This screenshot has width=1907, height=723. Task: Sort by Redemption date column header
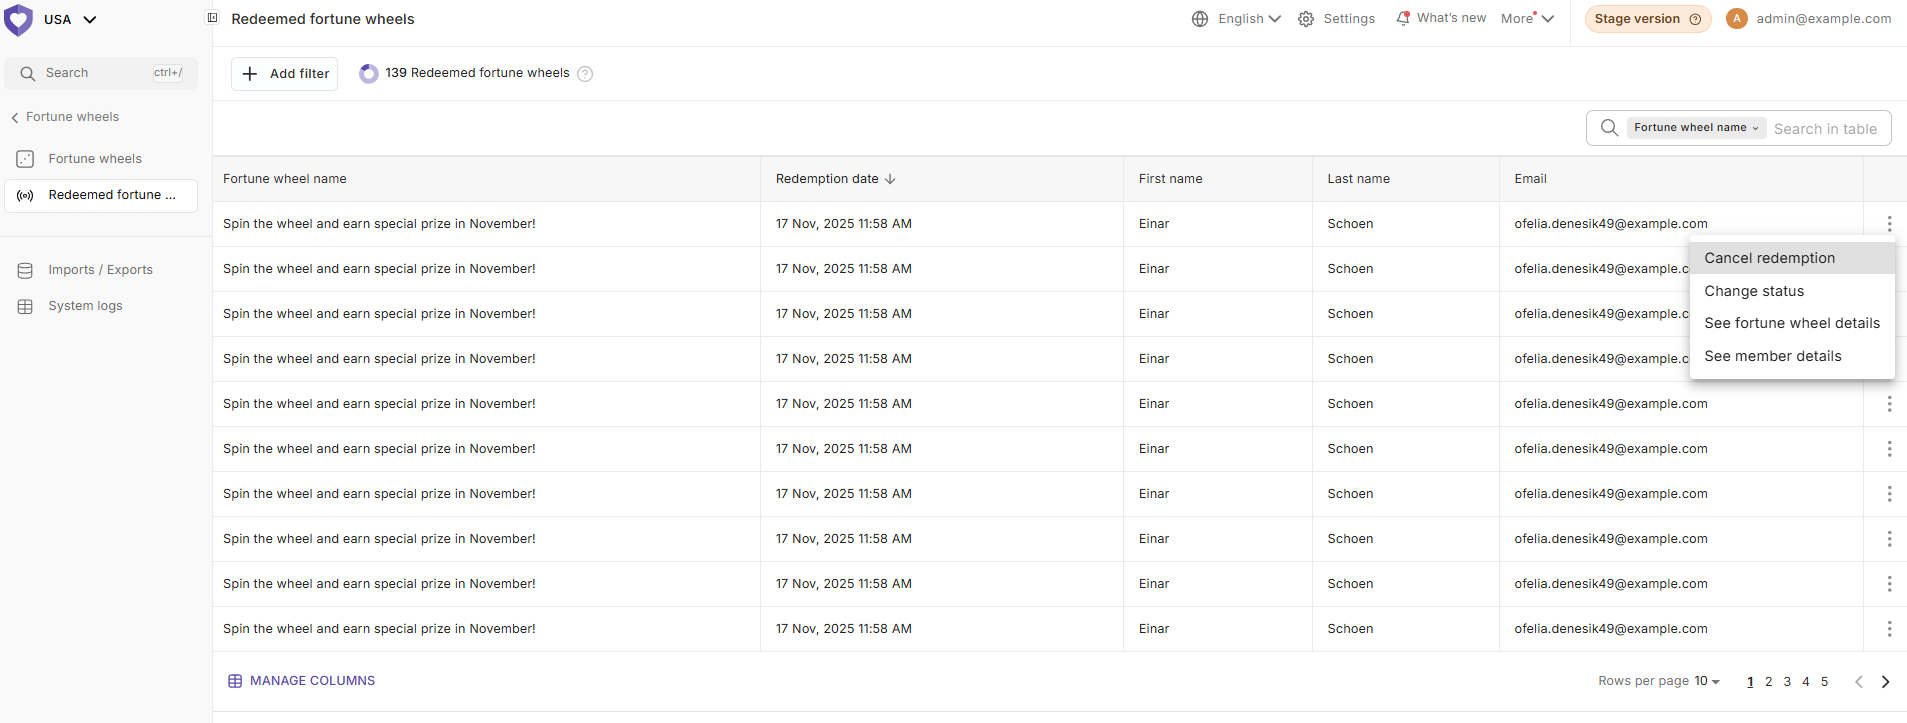[835, 179]
